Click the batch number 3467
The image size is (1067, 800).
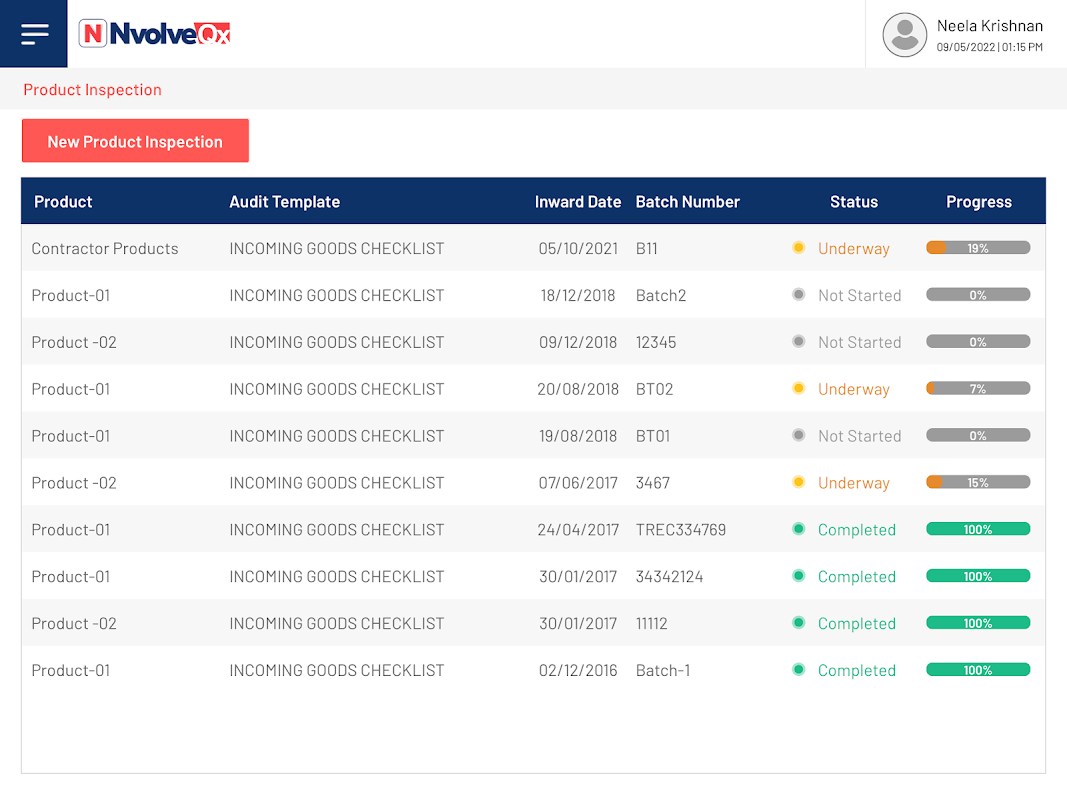pos(653,484)
